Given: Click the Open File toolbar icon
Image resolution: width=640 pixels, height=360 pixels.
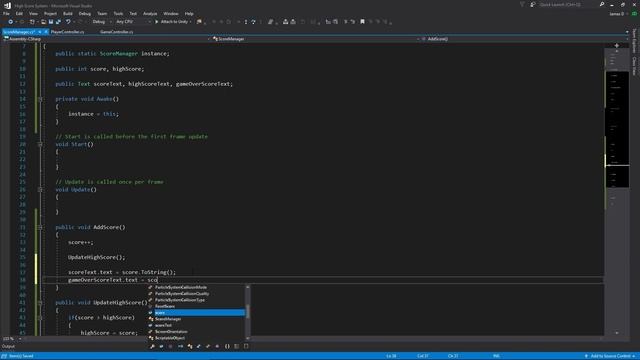Looking at the screenshot, I should tap(43, 22).
